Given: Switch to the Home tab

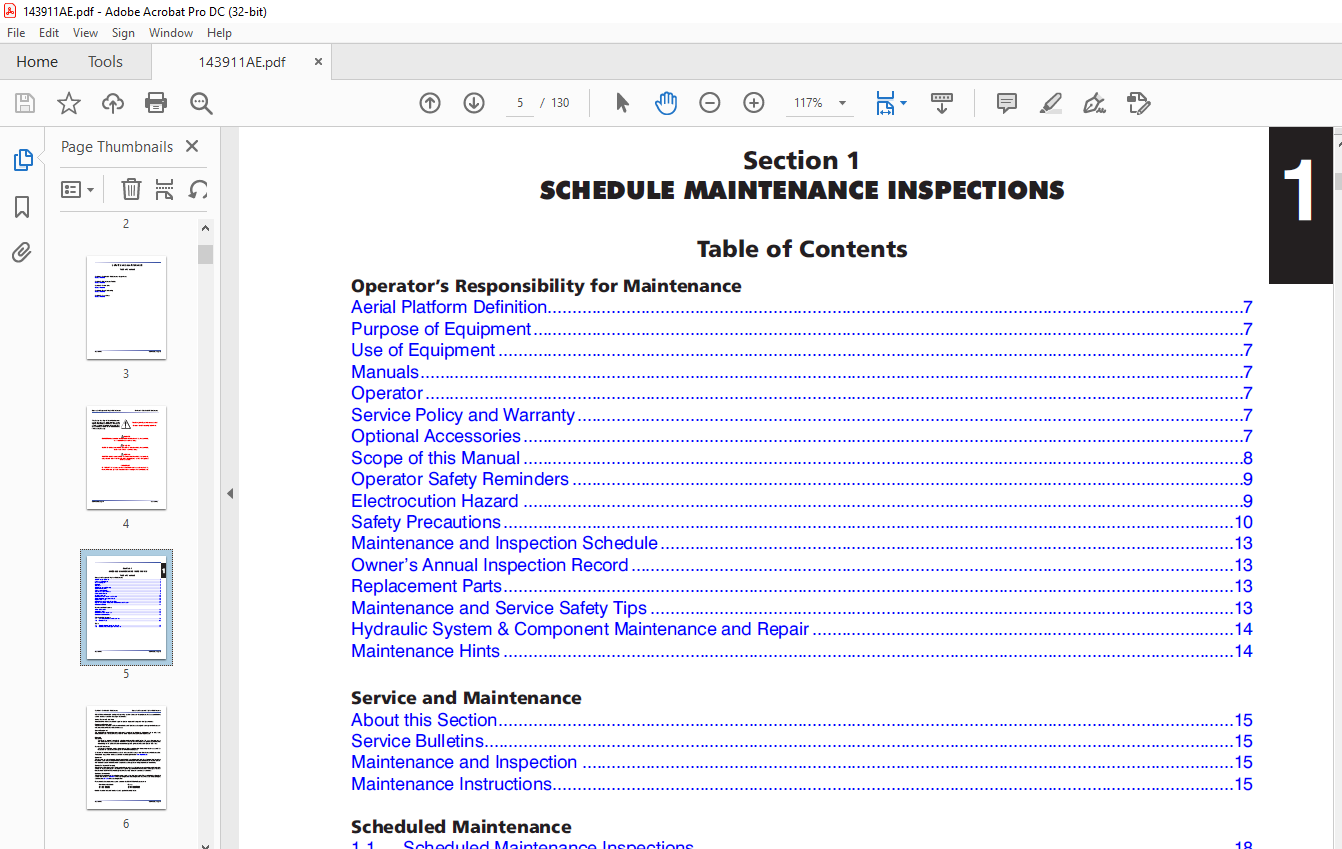Looking at the screenshot, I should (x=37, y=62).
